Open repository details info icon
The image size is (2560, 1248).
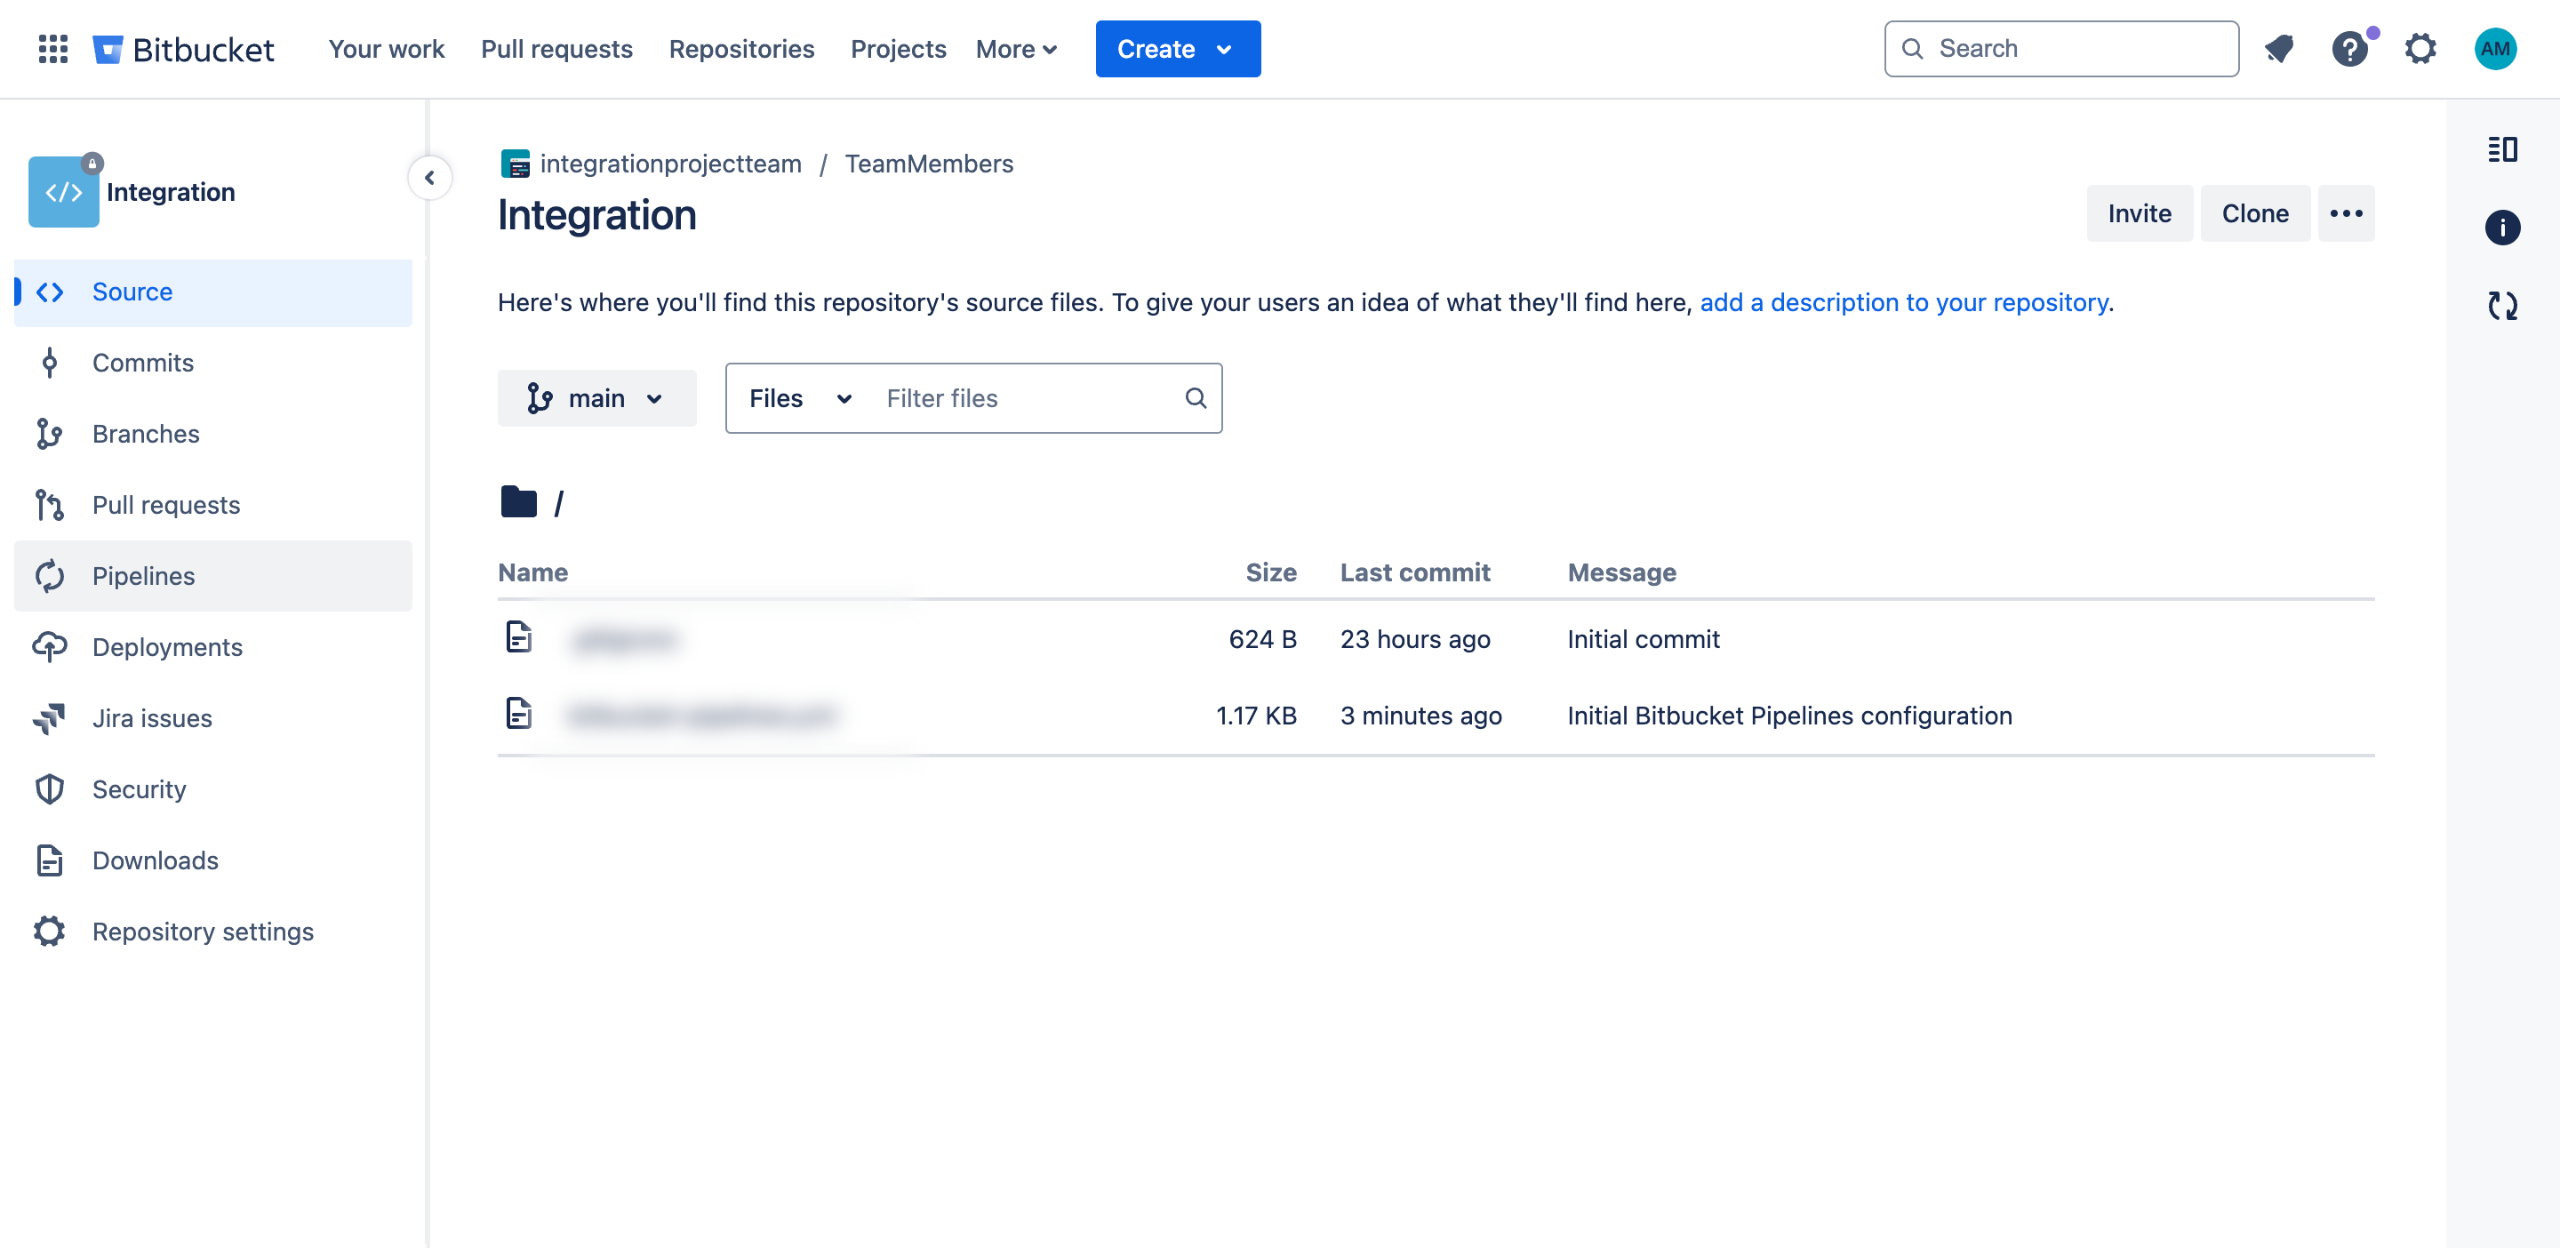pos(2502,228)
